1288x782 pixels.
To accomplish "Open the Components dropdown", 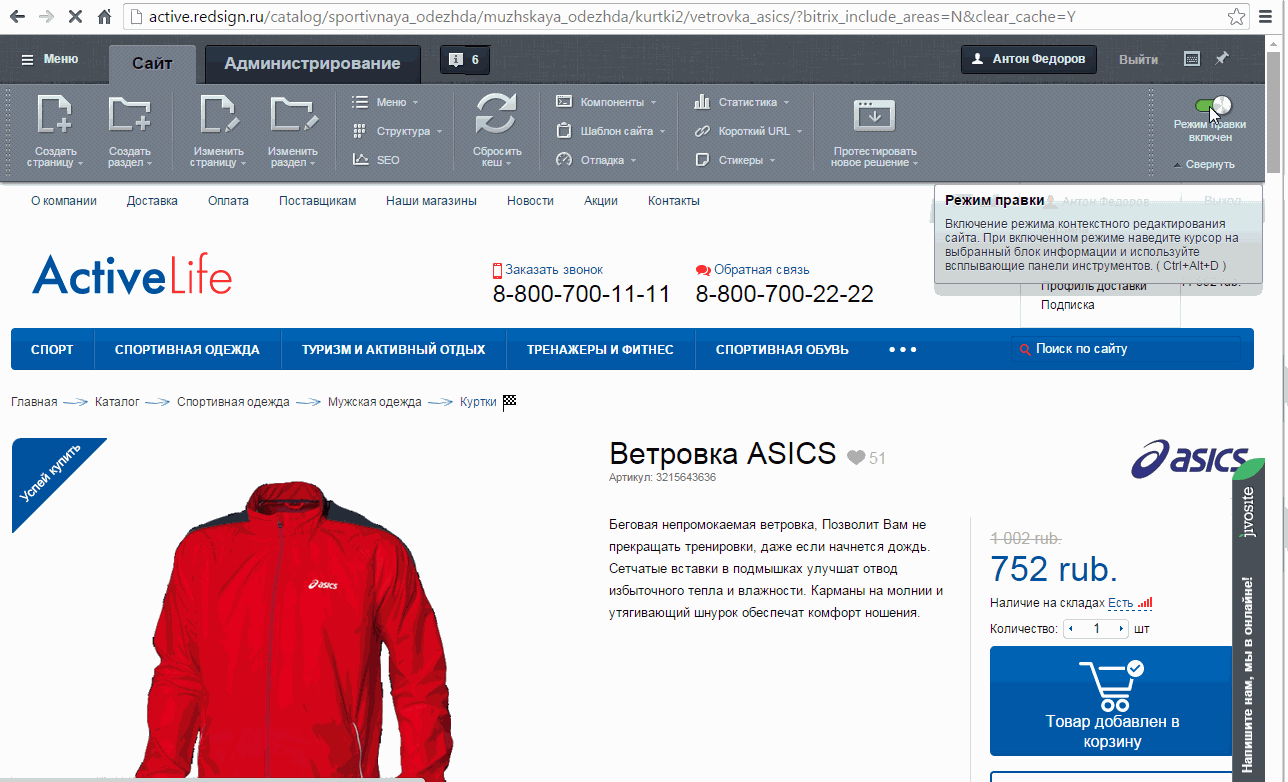I will 606,102.
